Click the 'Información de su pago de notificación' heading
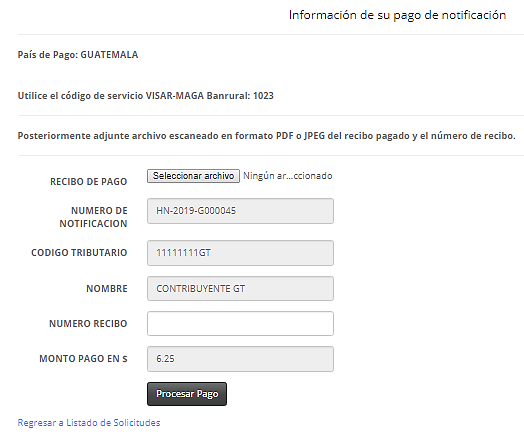The width and height of the screenshot is (524, 437). tap(397, 15)
